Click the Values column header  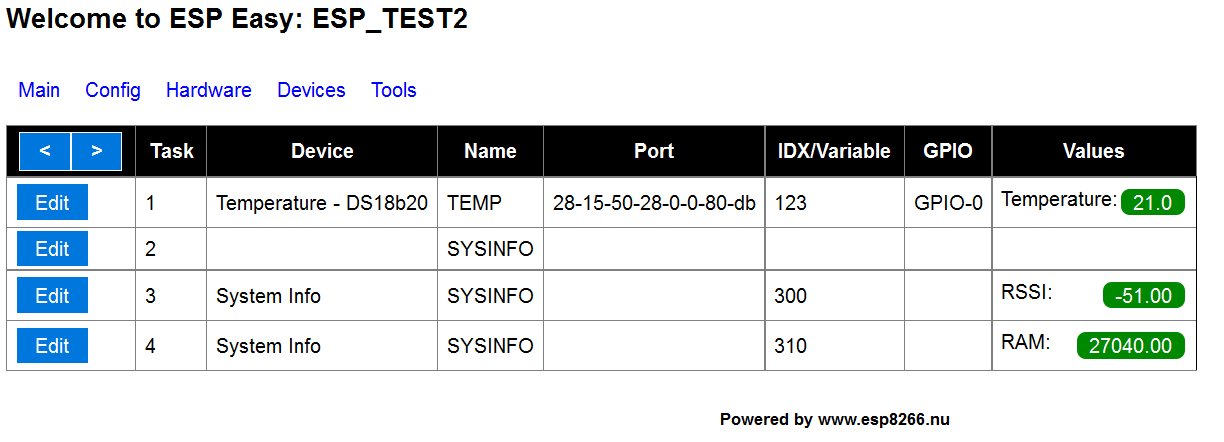[1093, 151]
